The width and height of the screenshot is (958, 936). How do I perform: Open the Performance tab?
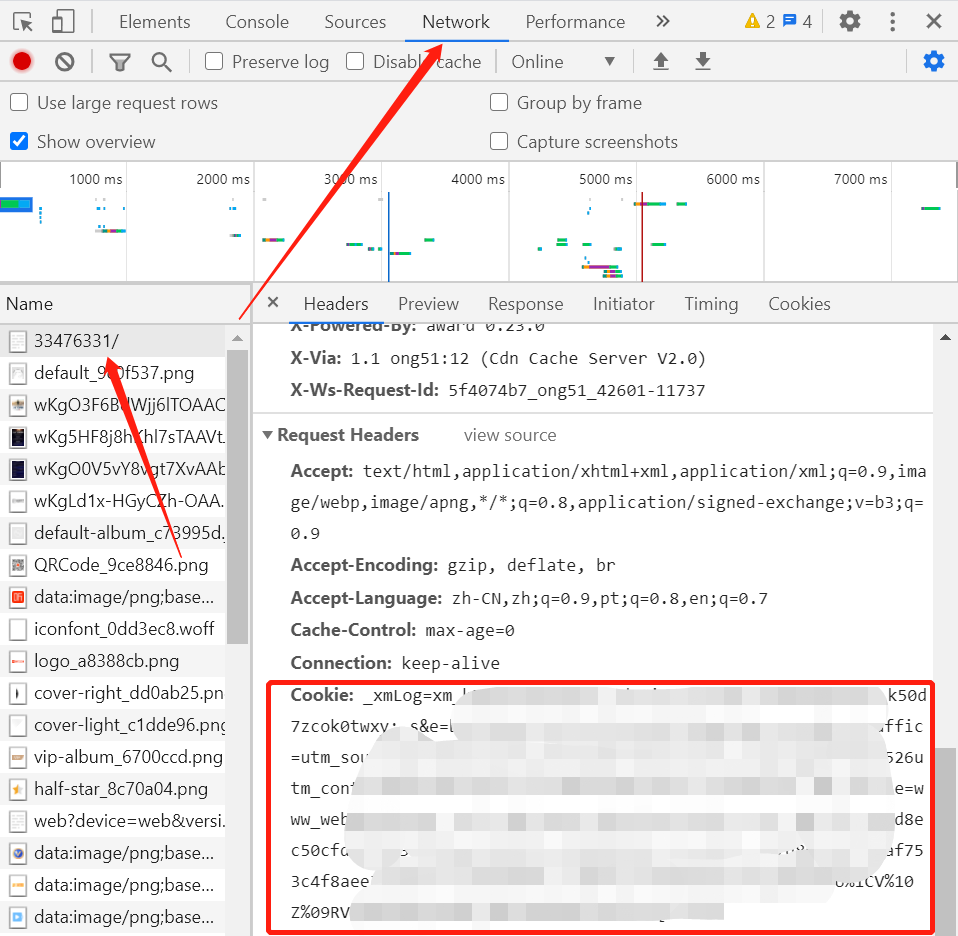575,22
